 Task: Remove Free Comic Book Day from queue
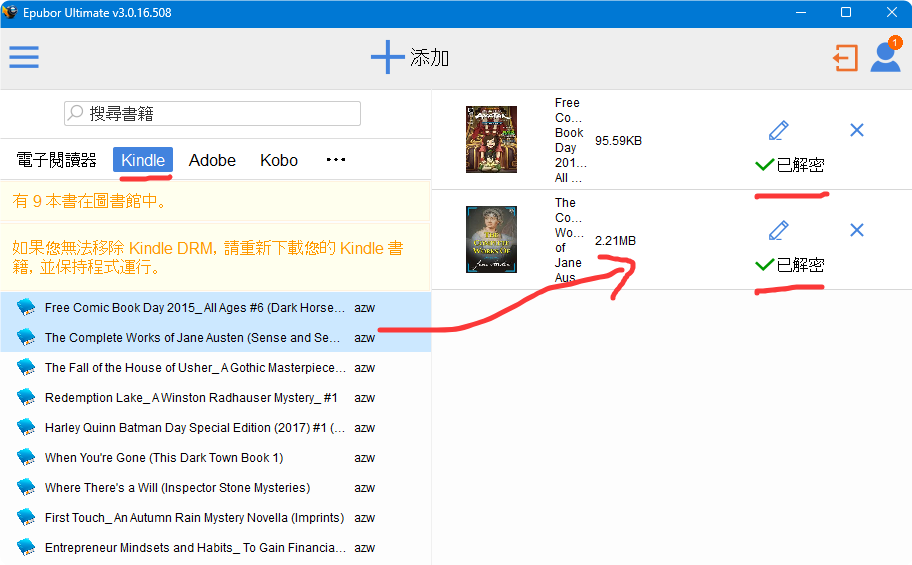tap(857, 130)
